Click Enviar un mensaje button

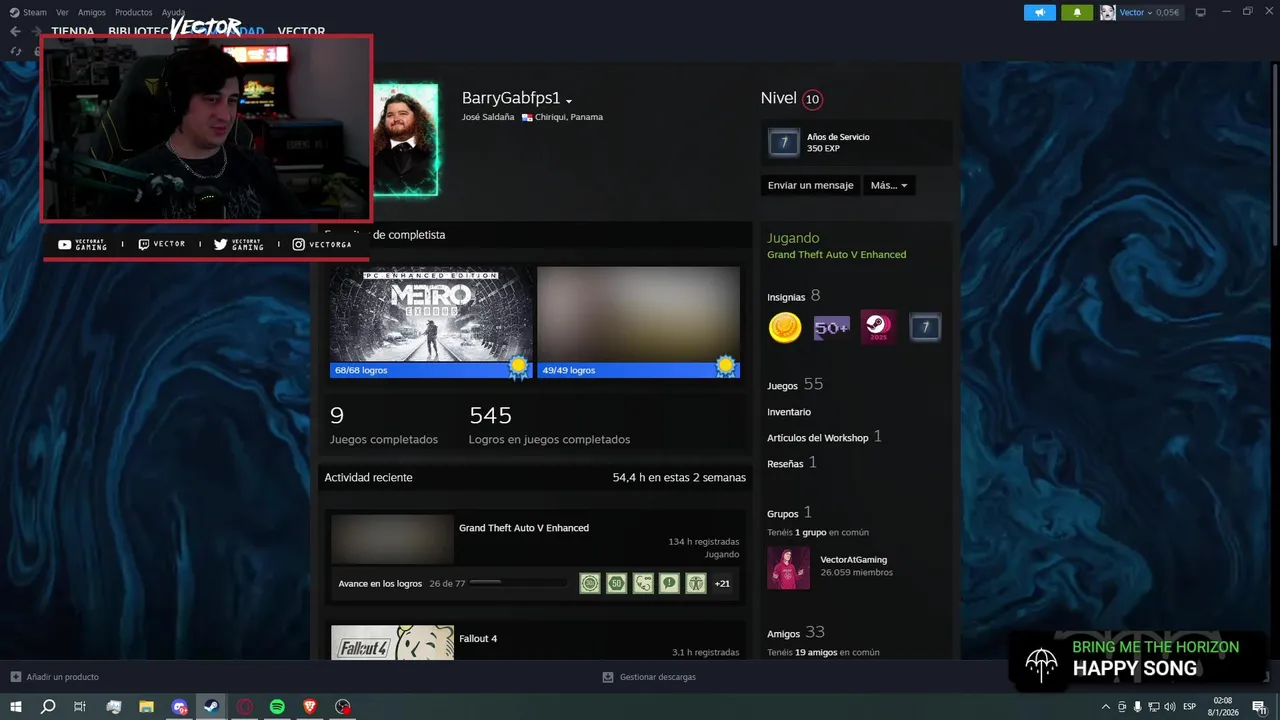810,185
